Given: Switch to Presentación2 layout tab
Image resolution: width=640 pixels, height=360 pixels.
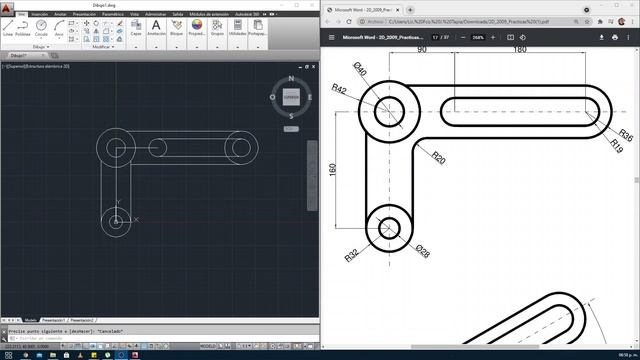Looking at the screenshot, I should (82, 320).
